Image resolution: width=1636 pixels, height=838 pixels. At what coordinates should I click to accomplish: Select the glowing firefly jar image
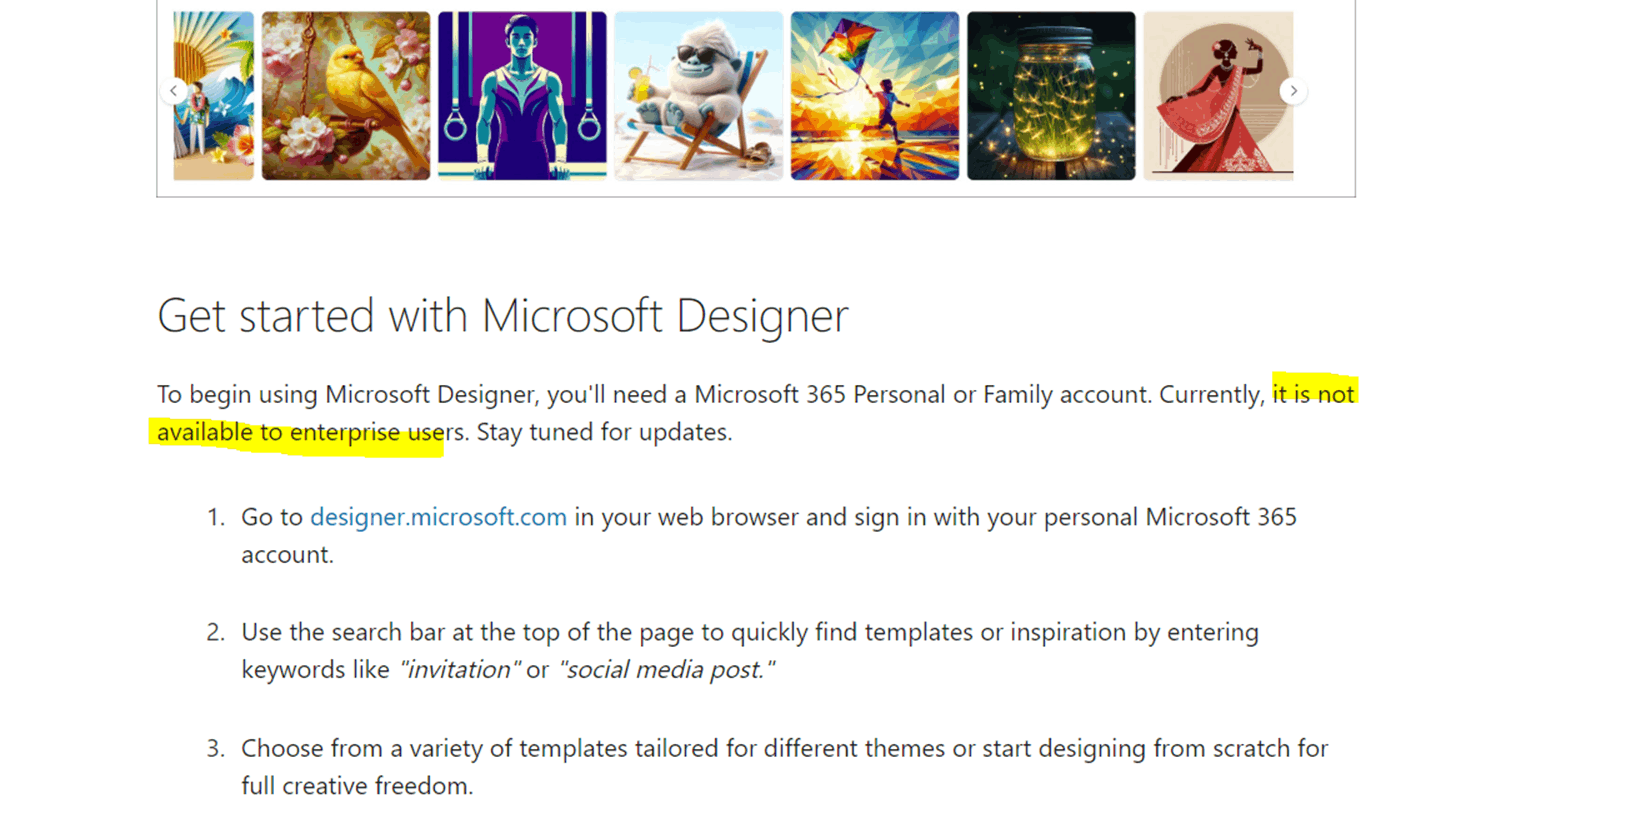pos(1050,96)
